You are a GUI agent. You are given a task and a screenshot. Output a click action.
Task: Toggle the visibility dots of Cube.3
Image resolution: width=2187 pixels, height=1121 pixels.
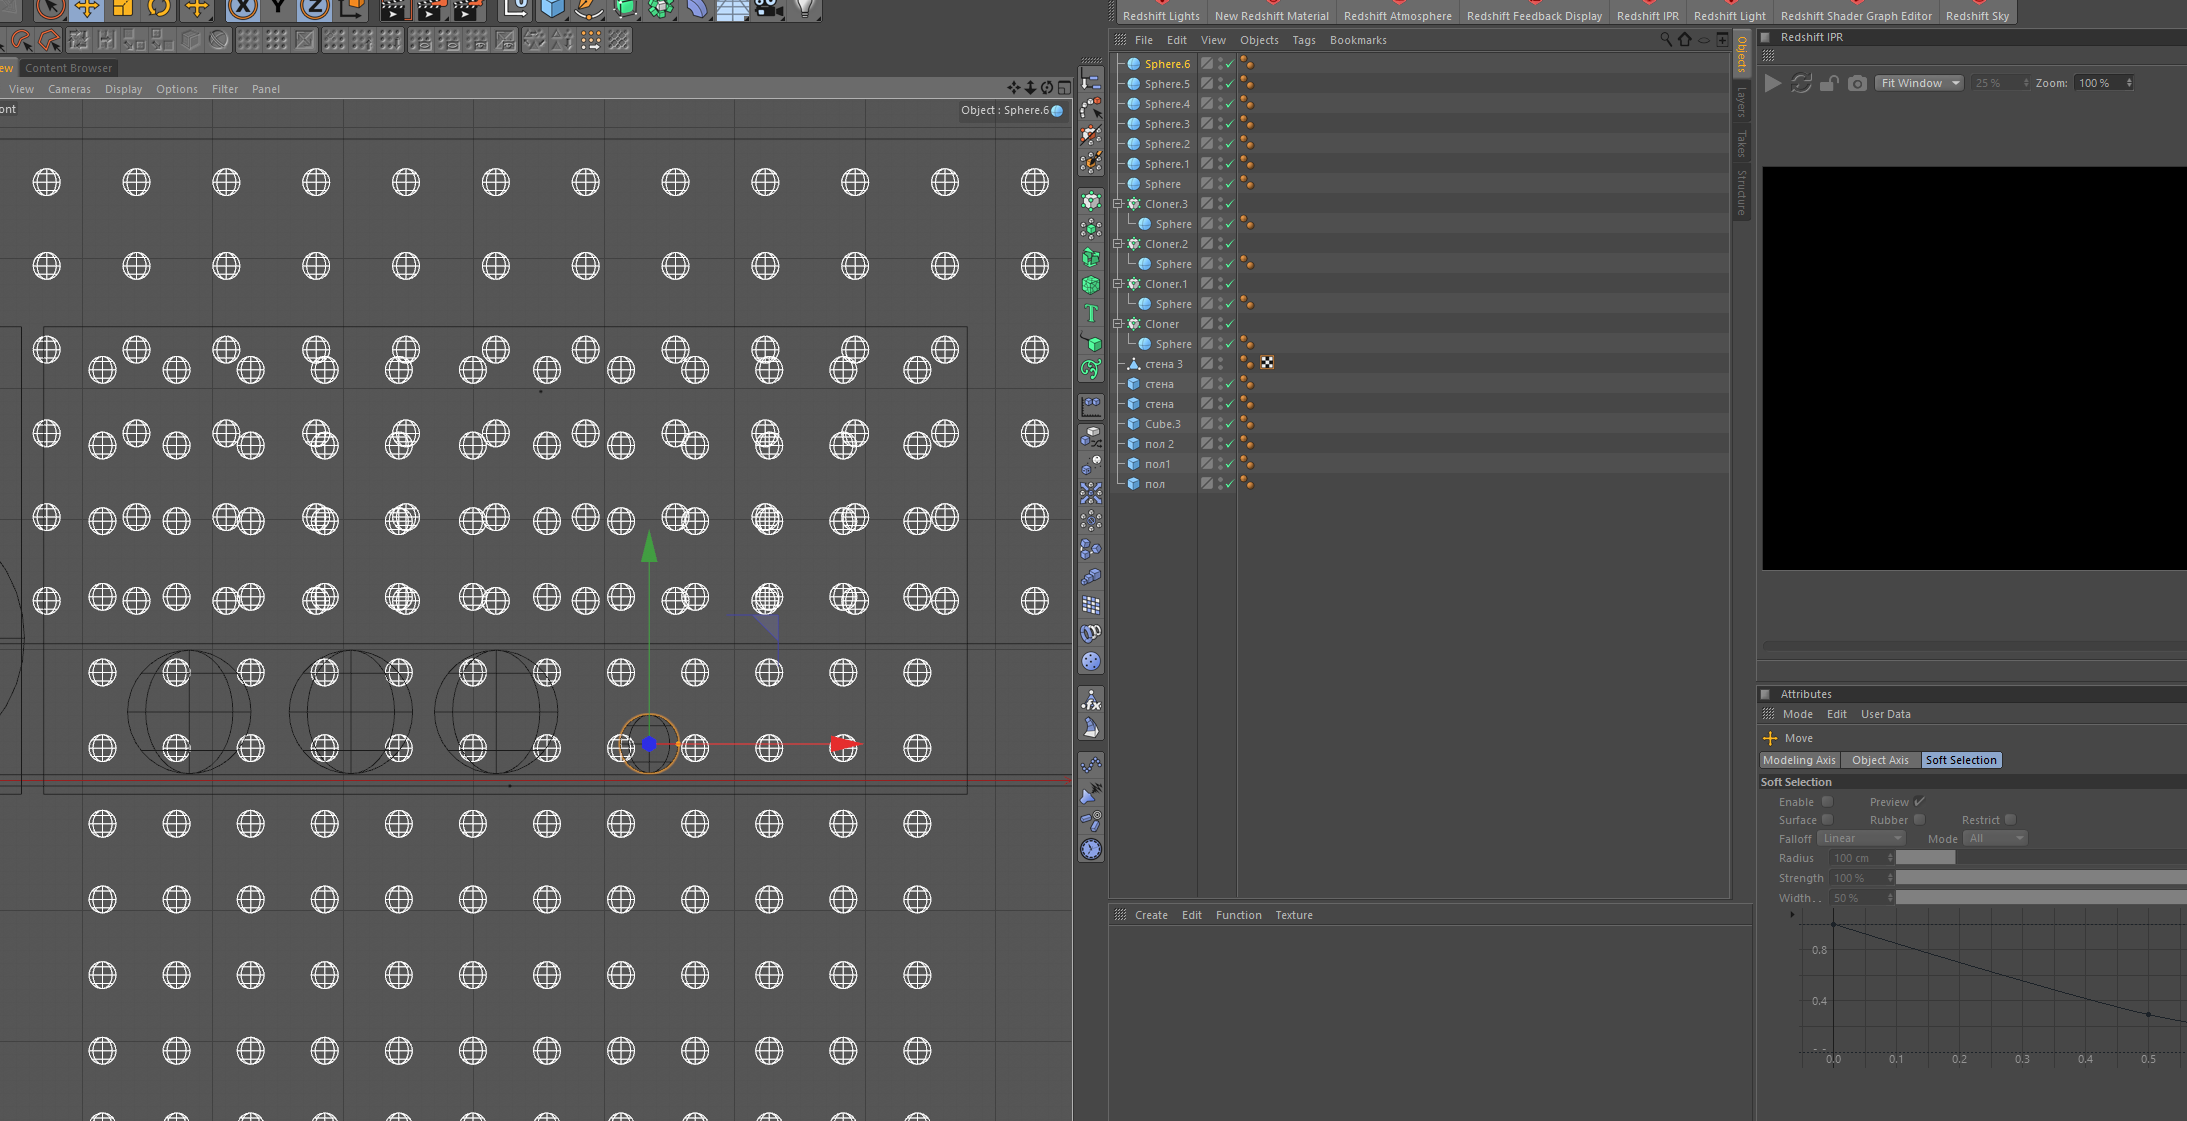point(1220,424)
